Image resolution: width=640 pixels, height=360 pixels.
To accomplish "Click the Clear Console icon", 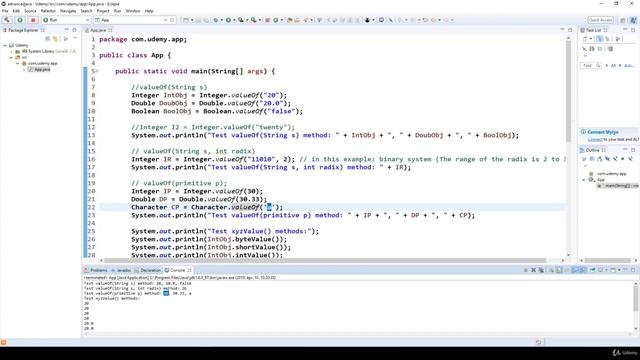I will coord(551,270).
